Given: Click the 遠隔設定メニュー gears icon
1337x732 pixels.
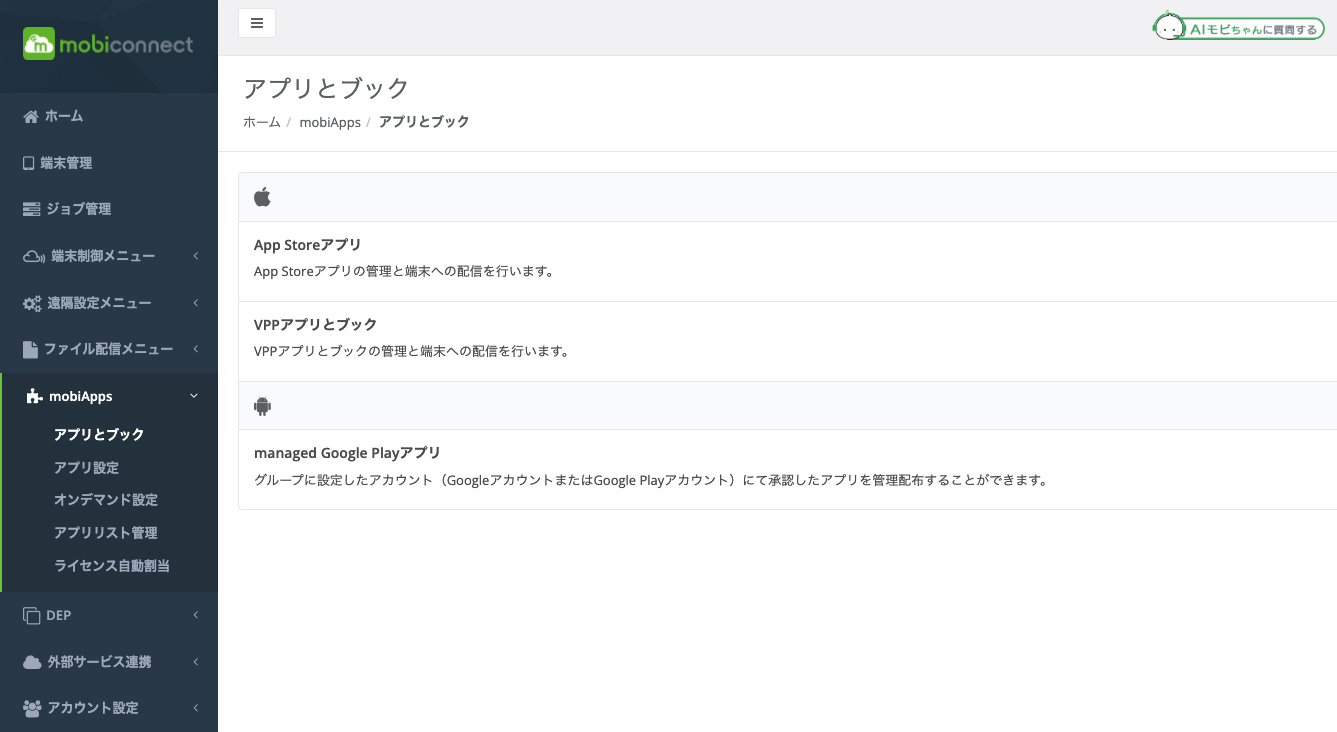Looking at the screenshot, I should (x=31, y=302).
